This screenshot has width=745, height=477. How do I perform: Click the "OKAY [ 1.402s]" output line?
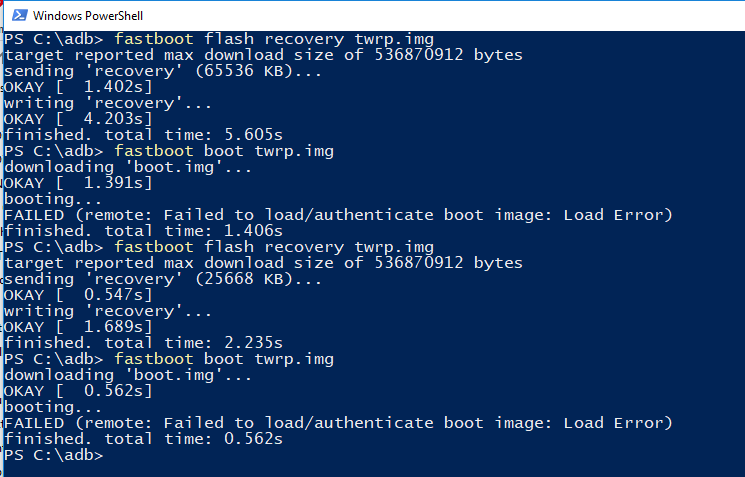point(78,87)
